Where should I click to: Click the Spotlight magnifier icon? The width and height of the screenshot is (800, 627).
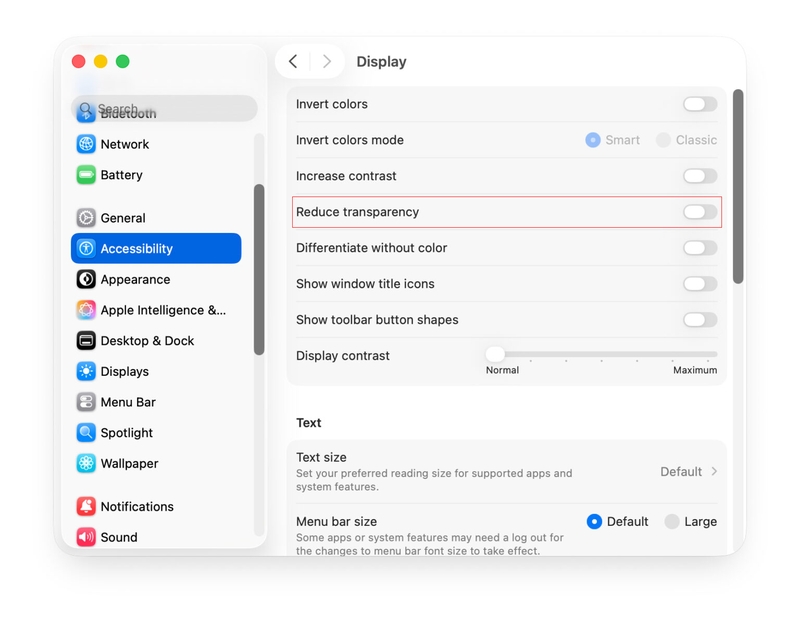click(x=86, y=433)
